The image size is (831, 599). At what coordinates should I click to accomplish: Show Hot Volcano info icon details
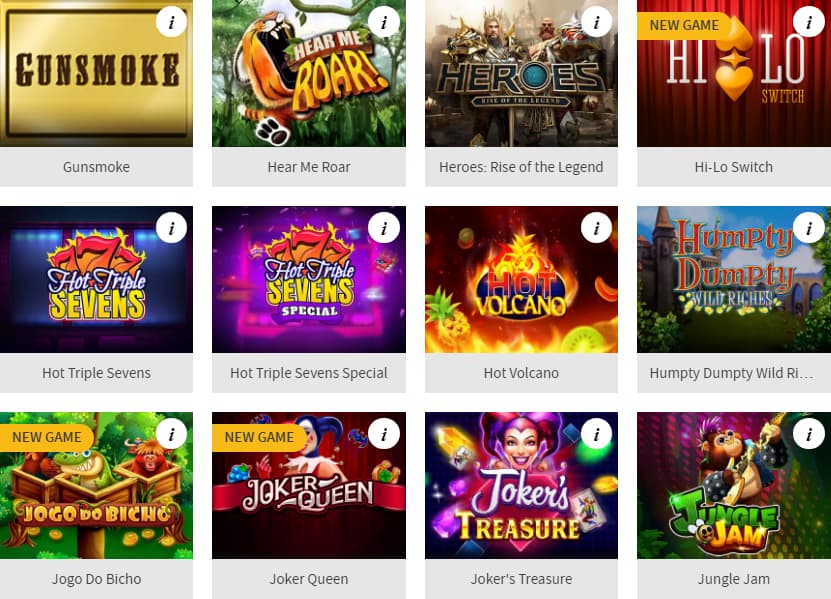pyautogui.click(x=596, y=228)
